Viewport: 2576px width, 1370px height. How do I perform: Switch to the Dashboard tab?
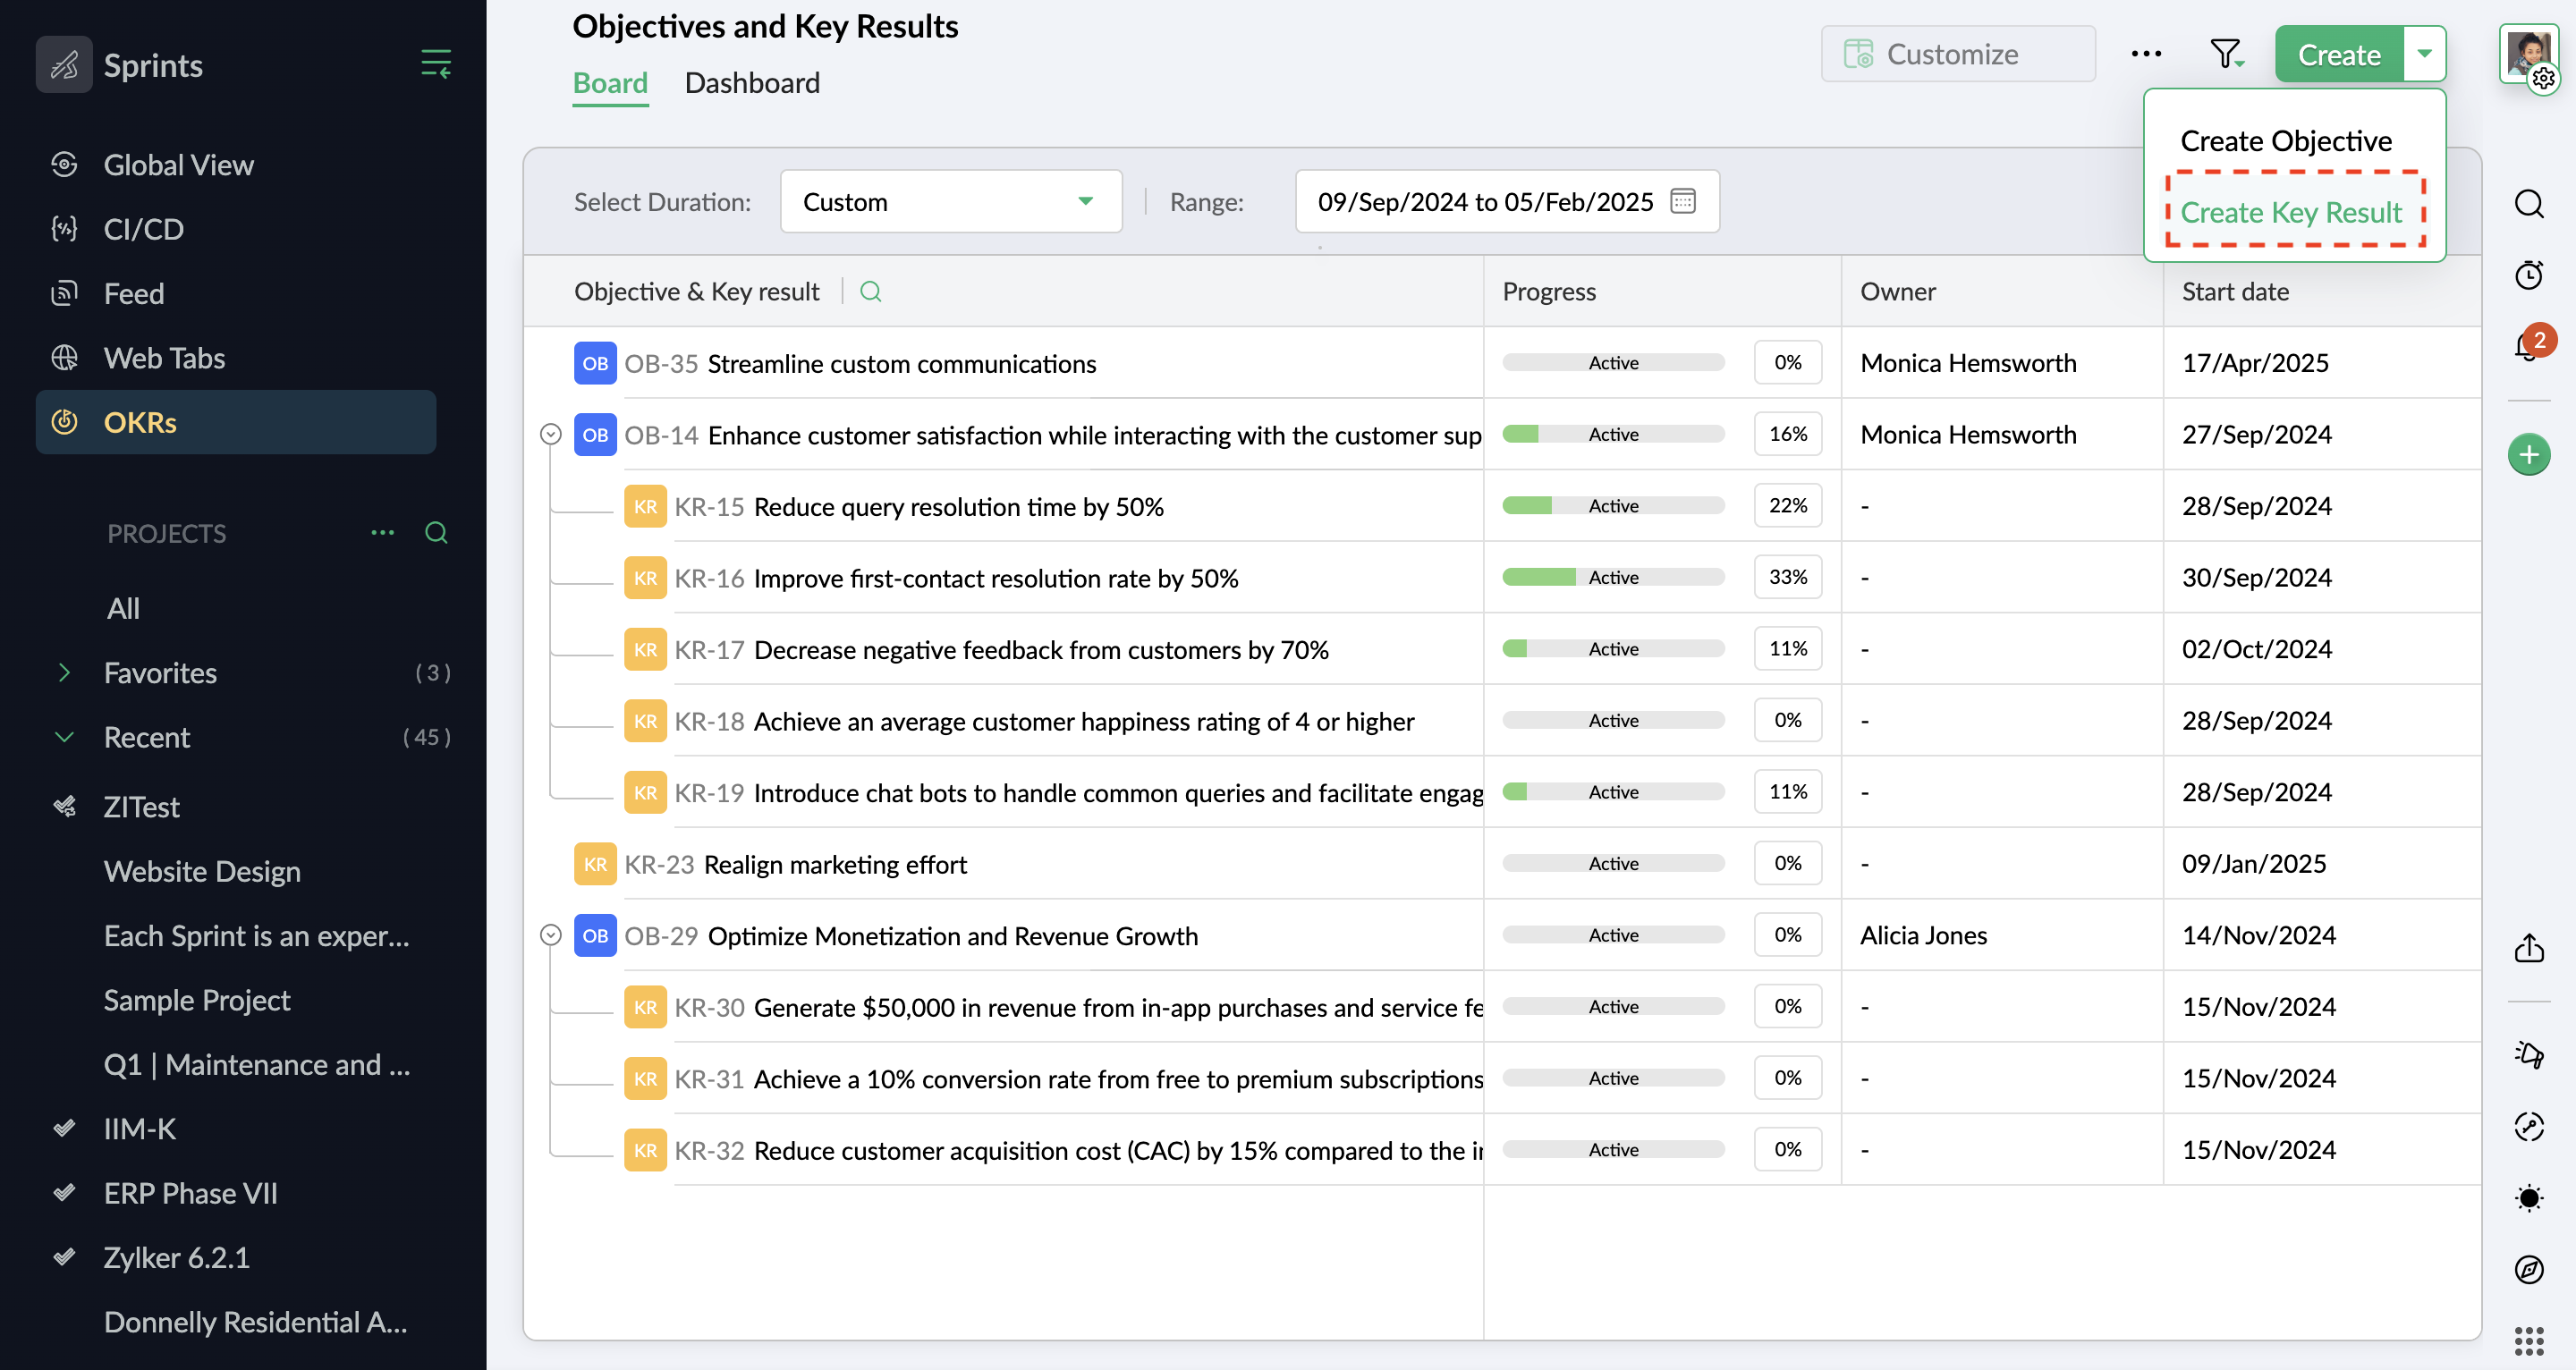752,83
